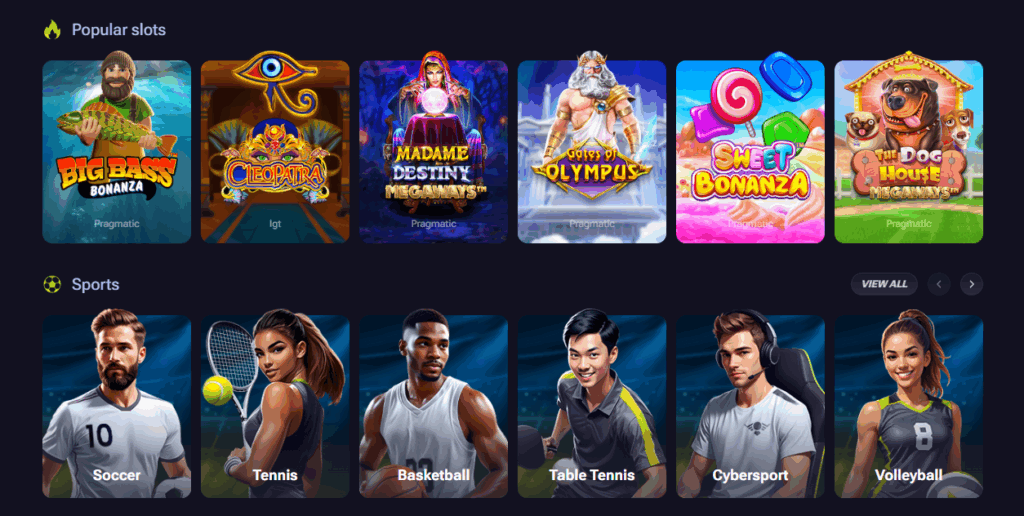Select the Soccer sports category
This screenshot has height=516, width=1024.
click(117, 404)
